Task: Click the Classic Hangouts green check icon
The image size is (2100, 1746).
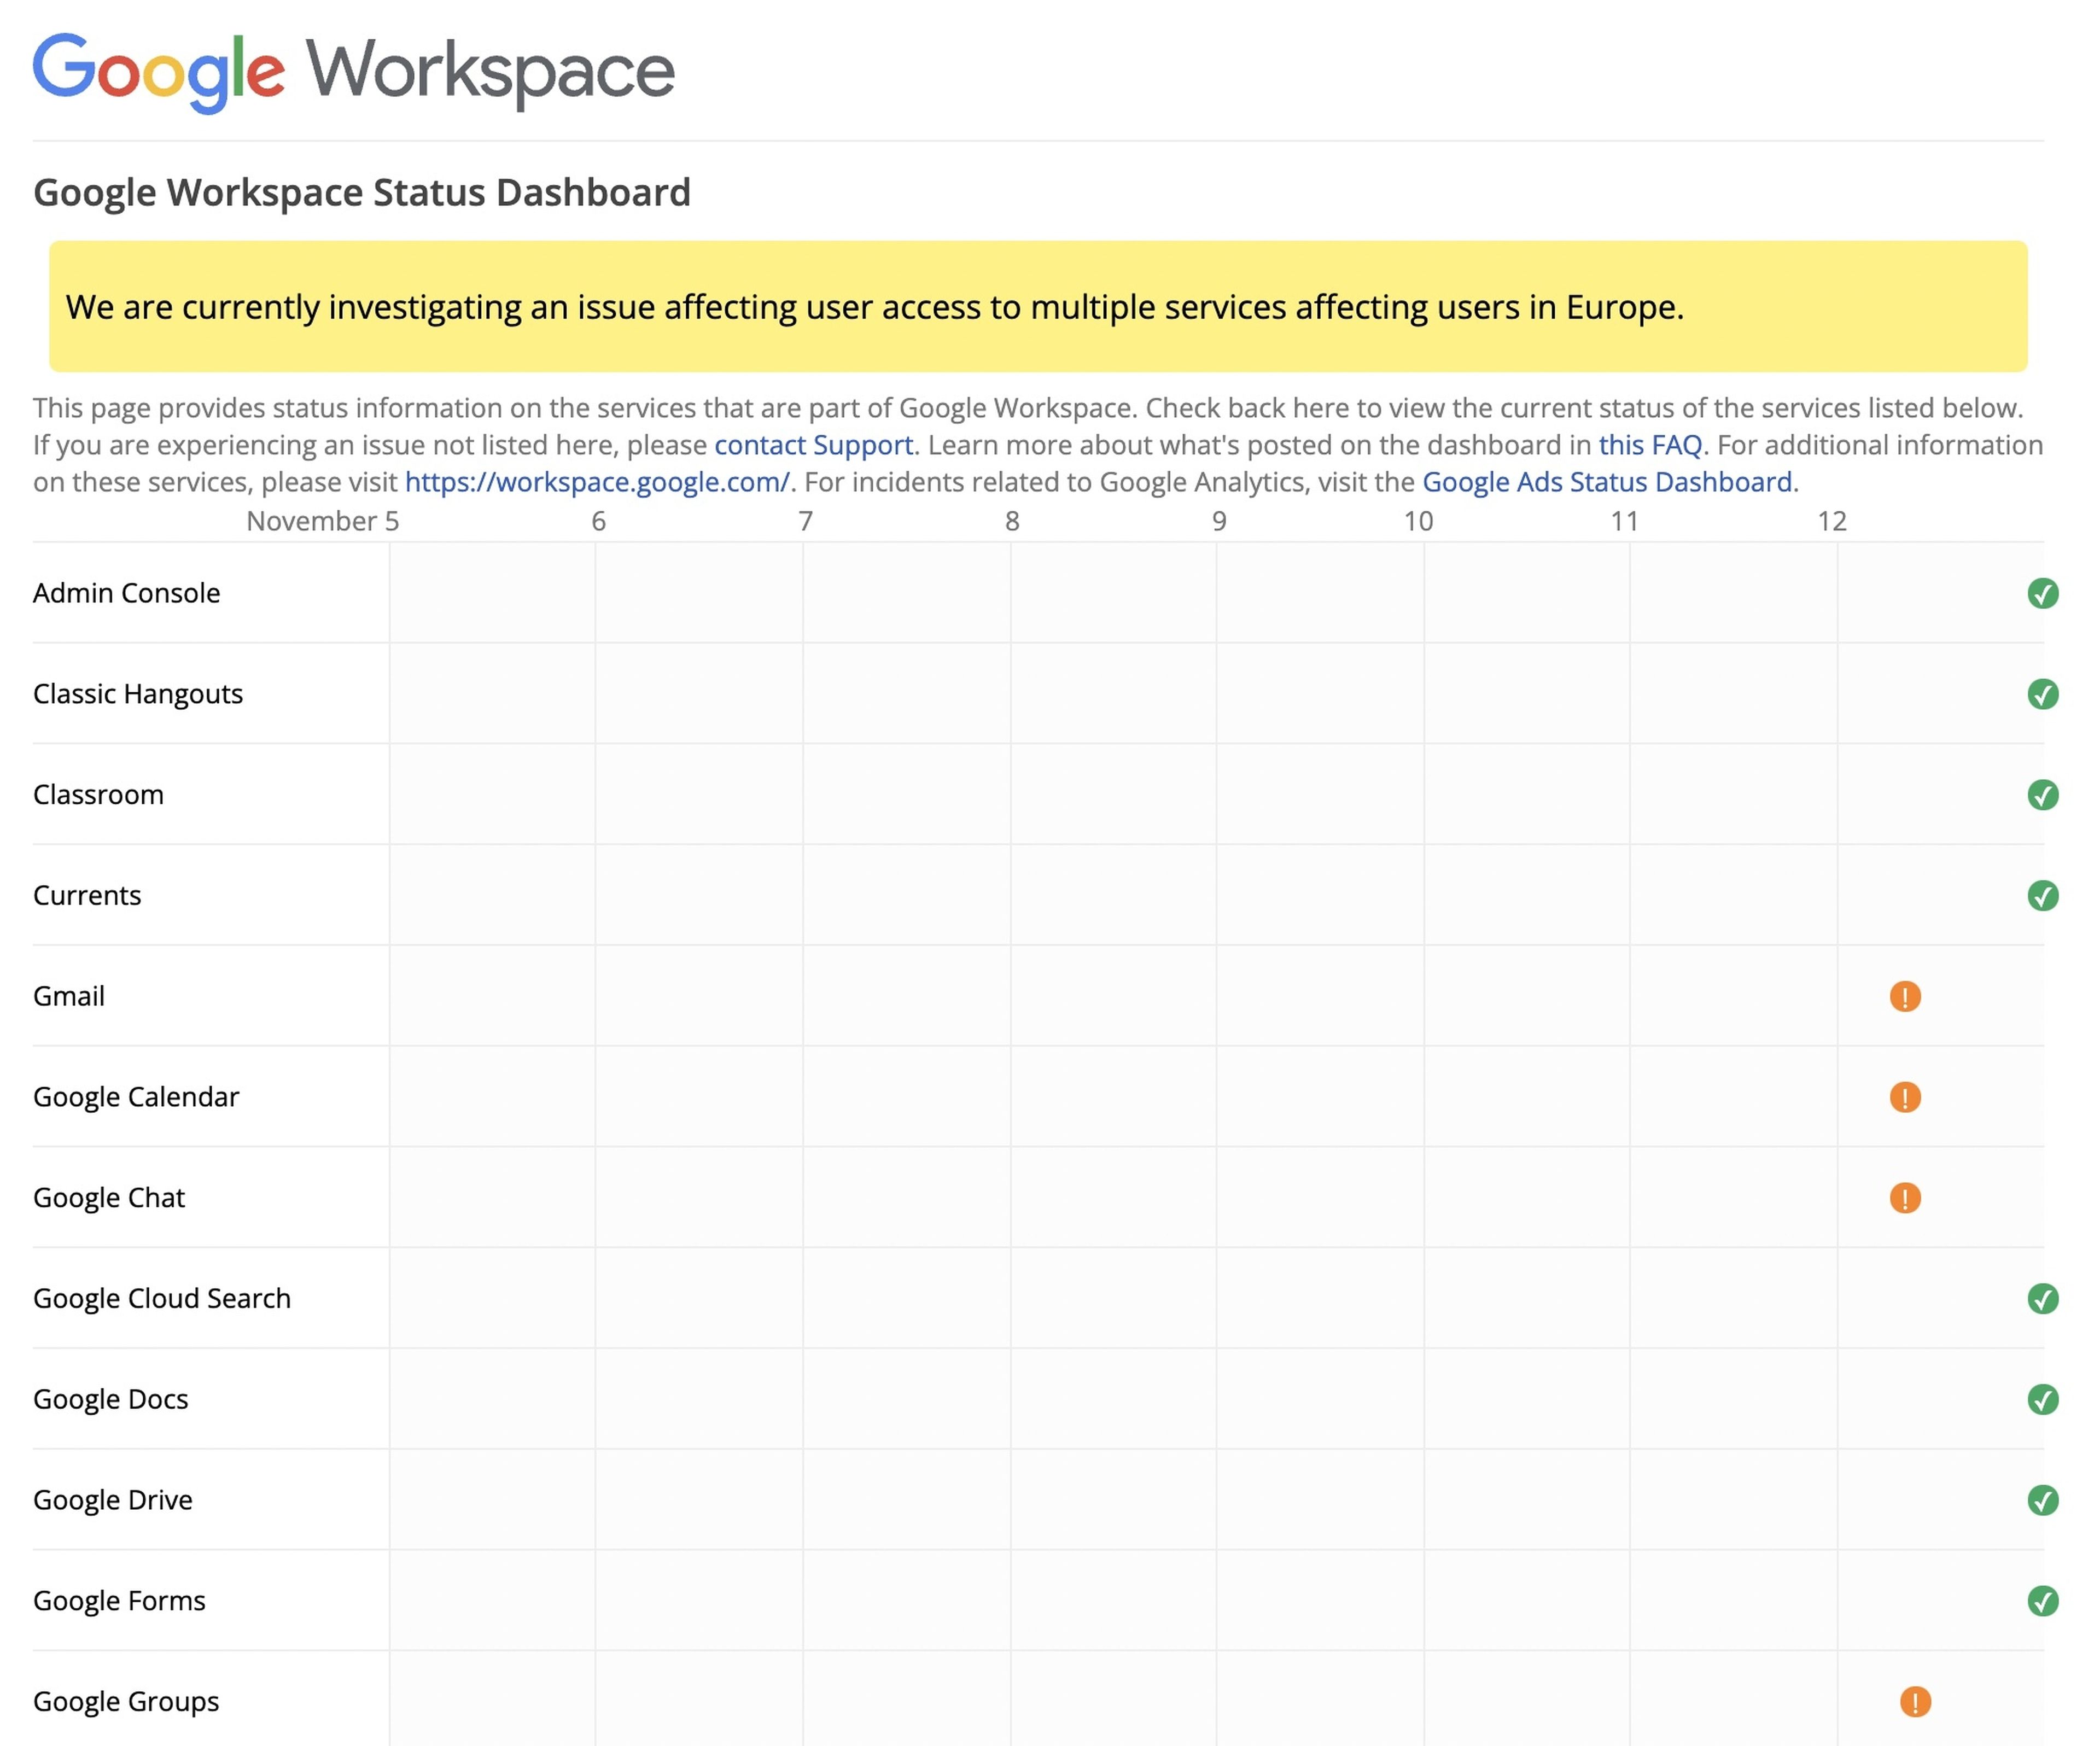Action: (x=2042, y=694)
